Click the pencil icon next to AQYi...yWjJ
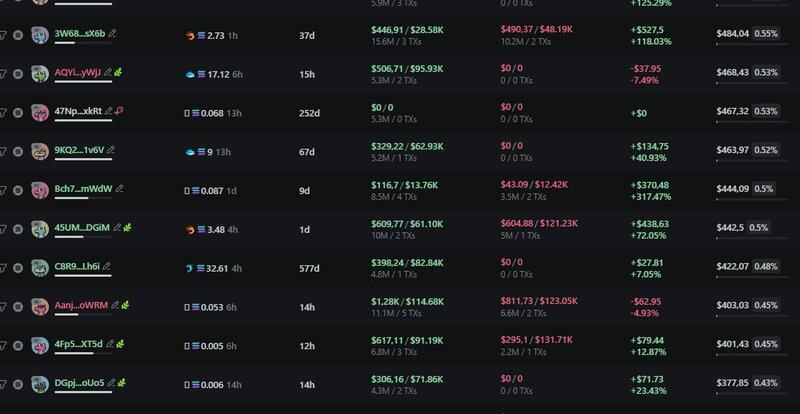Image resolution: width=800 pixels, height=414 pixels. 108,72
